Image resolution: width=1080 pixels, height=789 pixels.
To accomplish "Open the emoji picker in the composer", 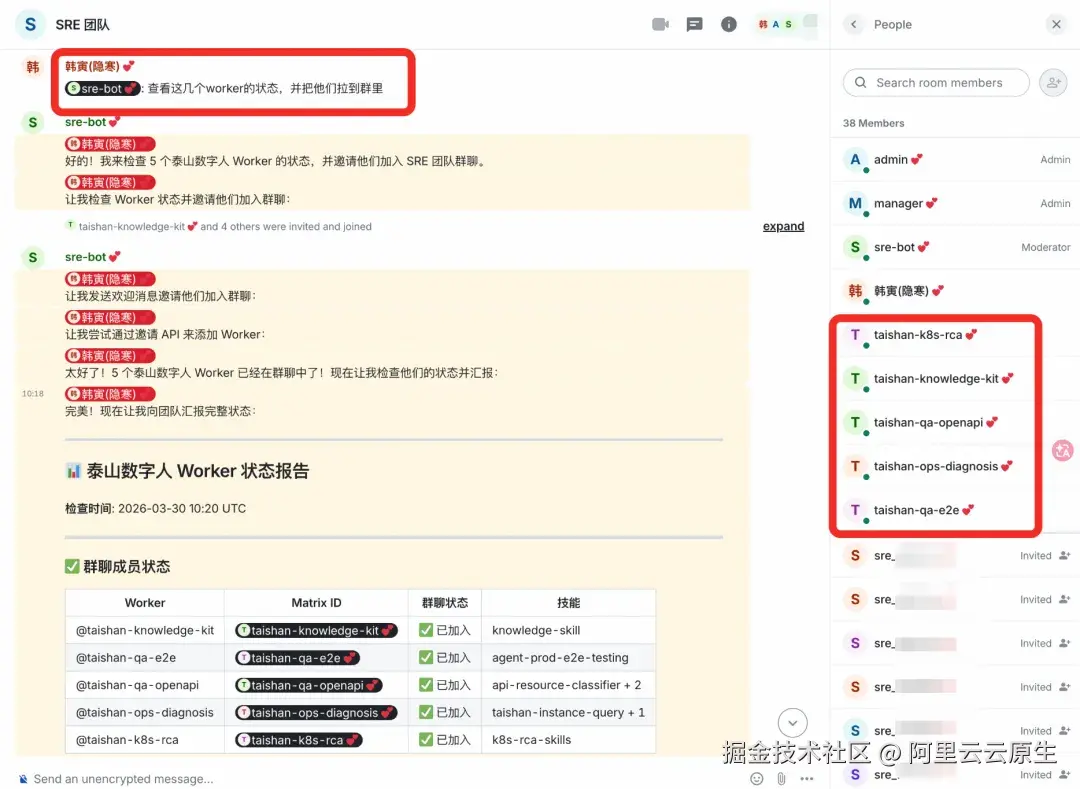I will pos(756,778).
